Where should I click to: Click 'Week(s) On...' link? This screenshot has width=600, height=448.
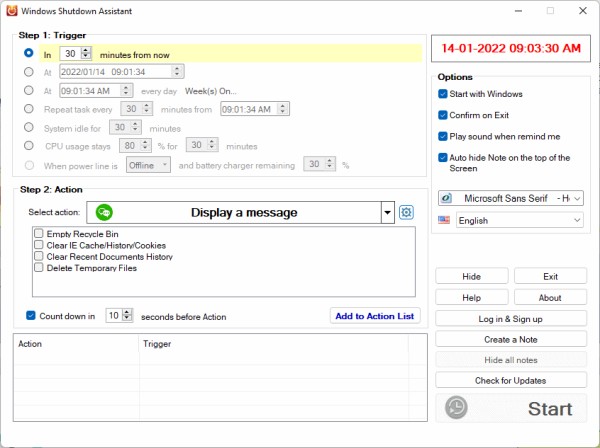211,91
